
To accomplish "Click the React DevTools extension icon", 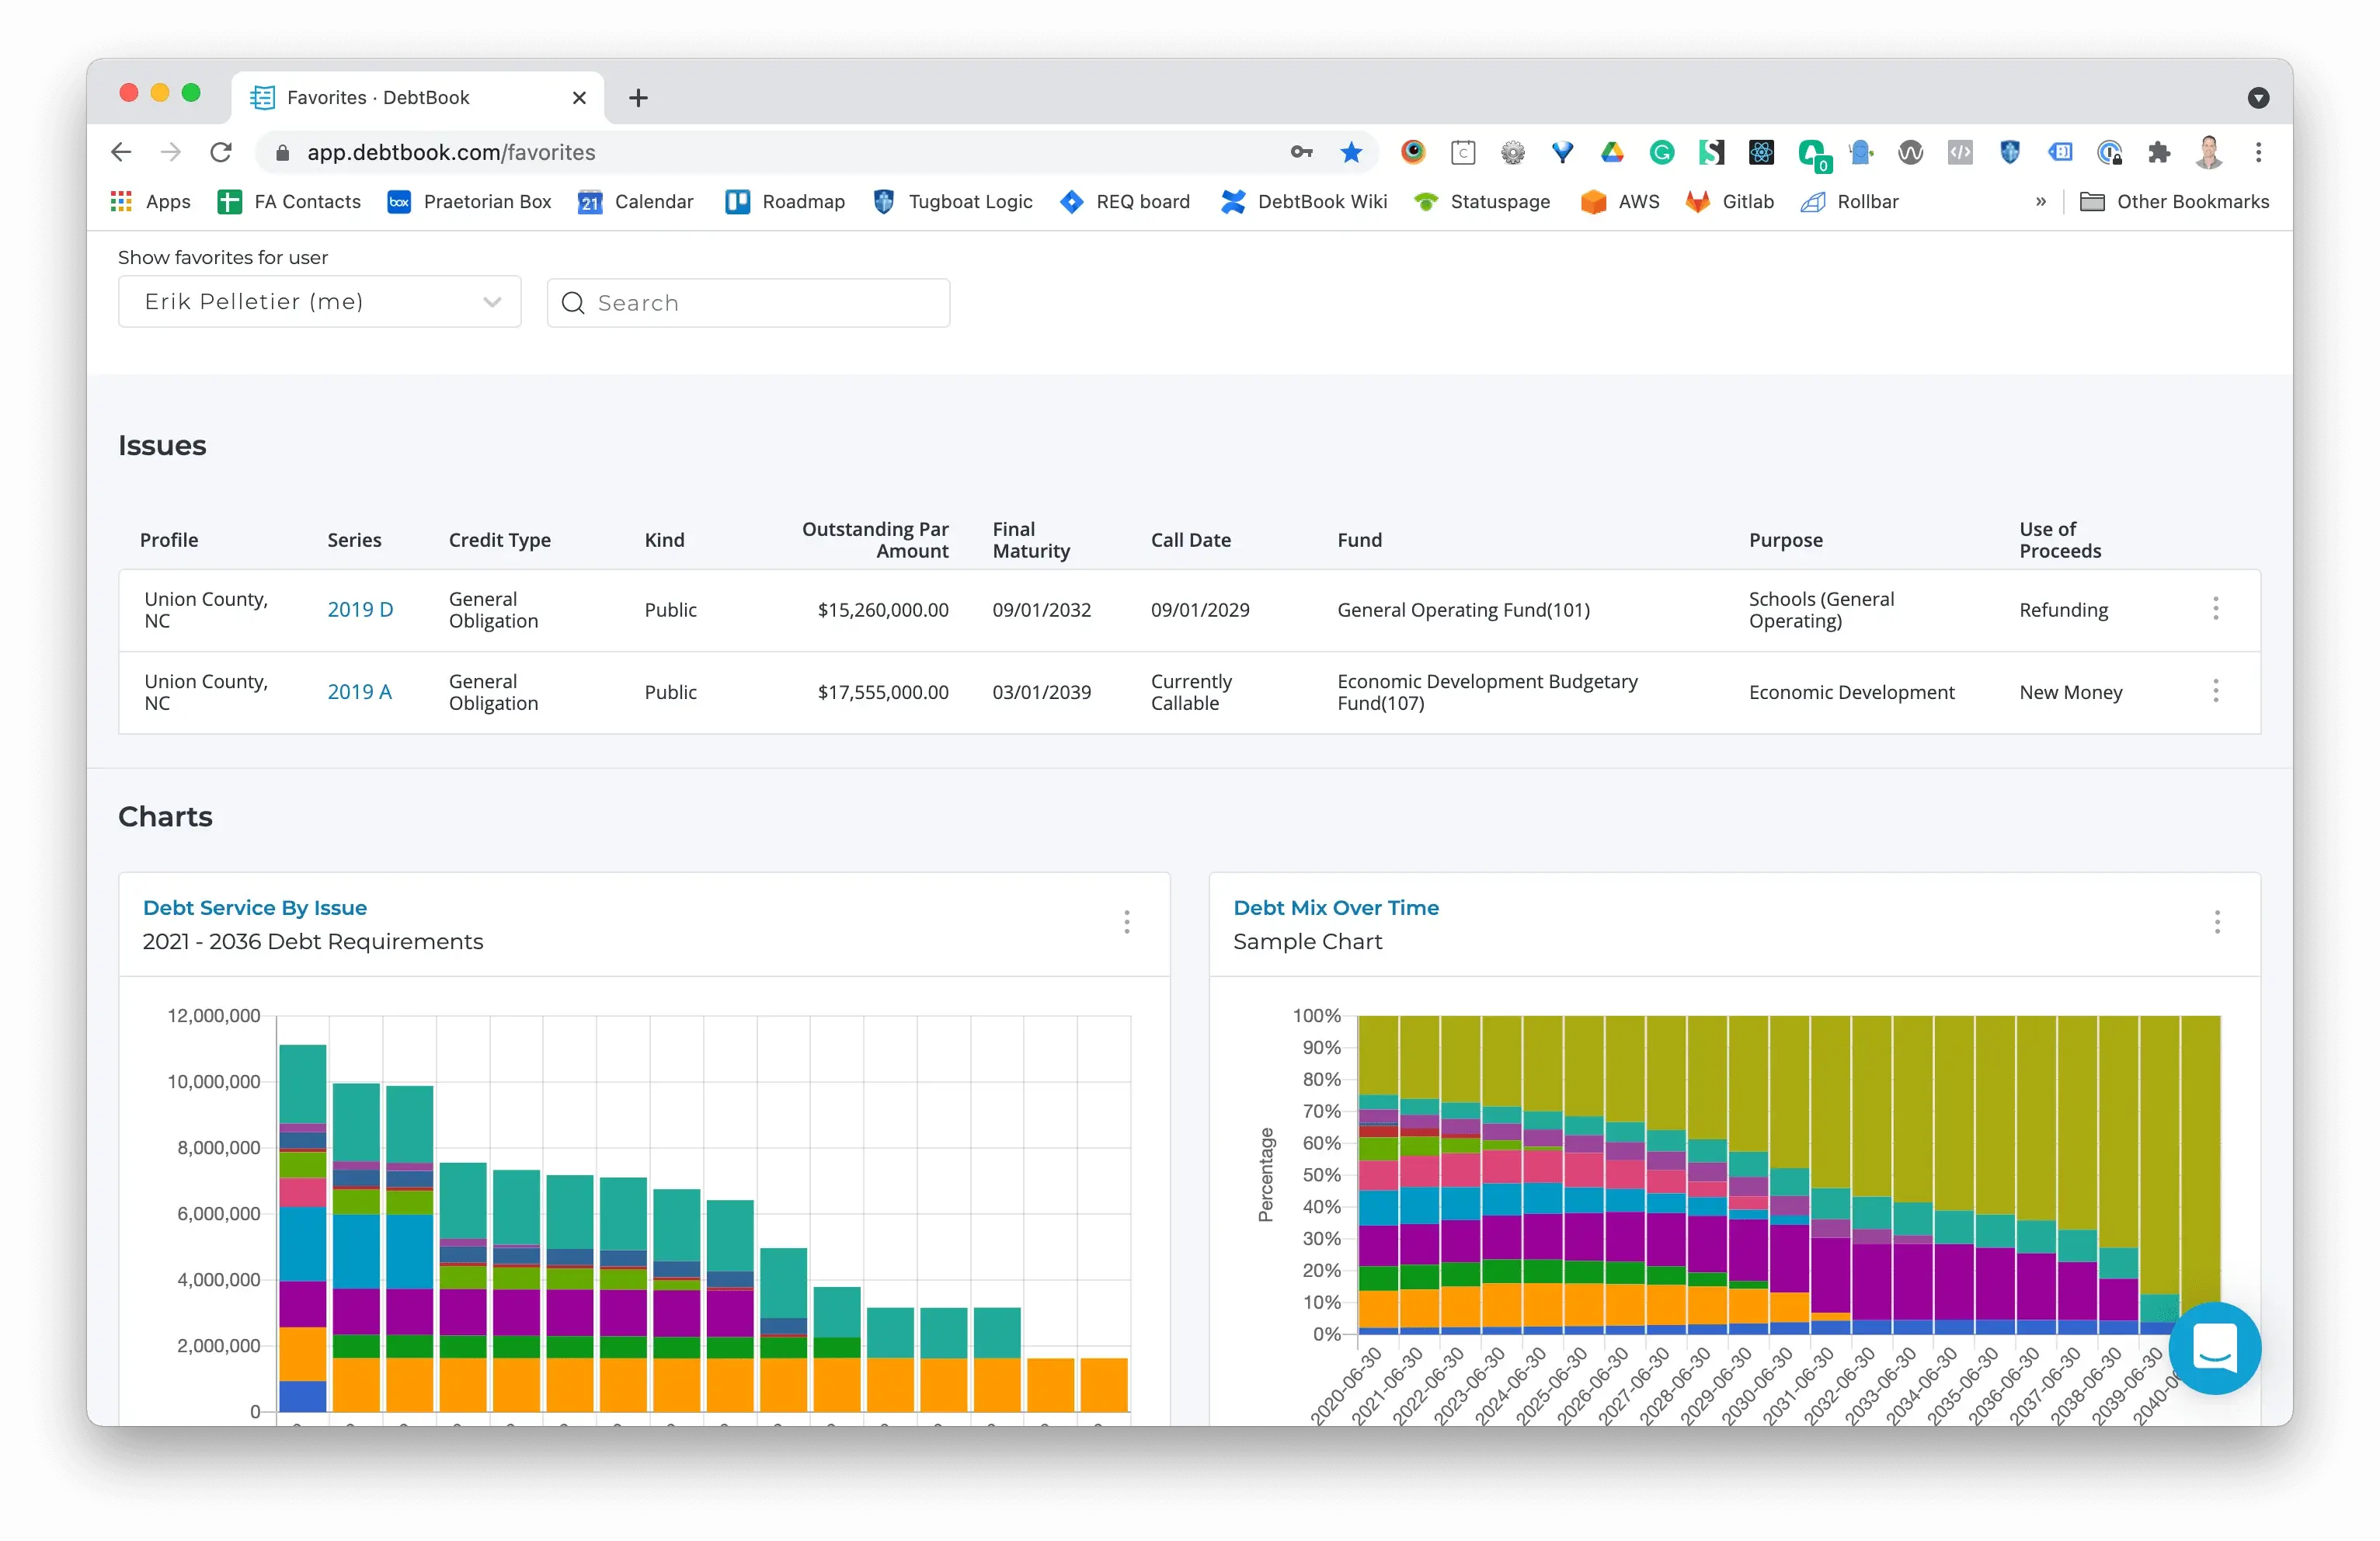I will pyautogui.click(x=1761, y=152).
